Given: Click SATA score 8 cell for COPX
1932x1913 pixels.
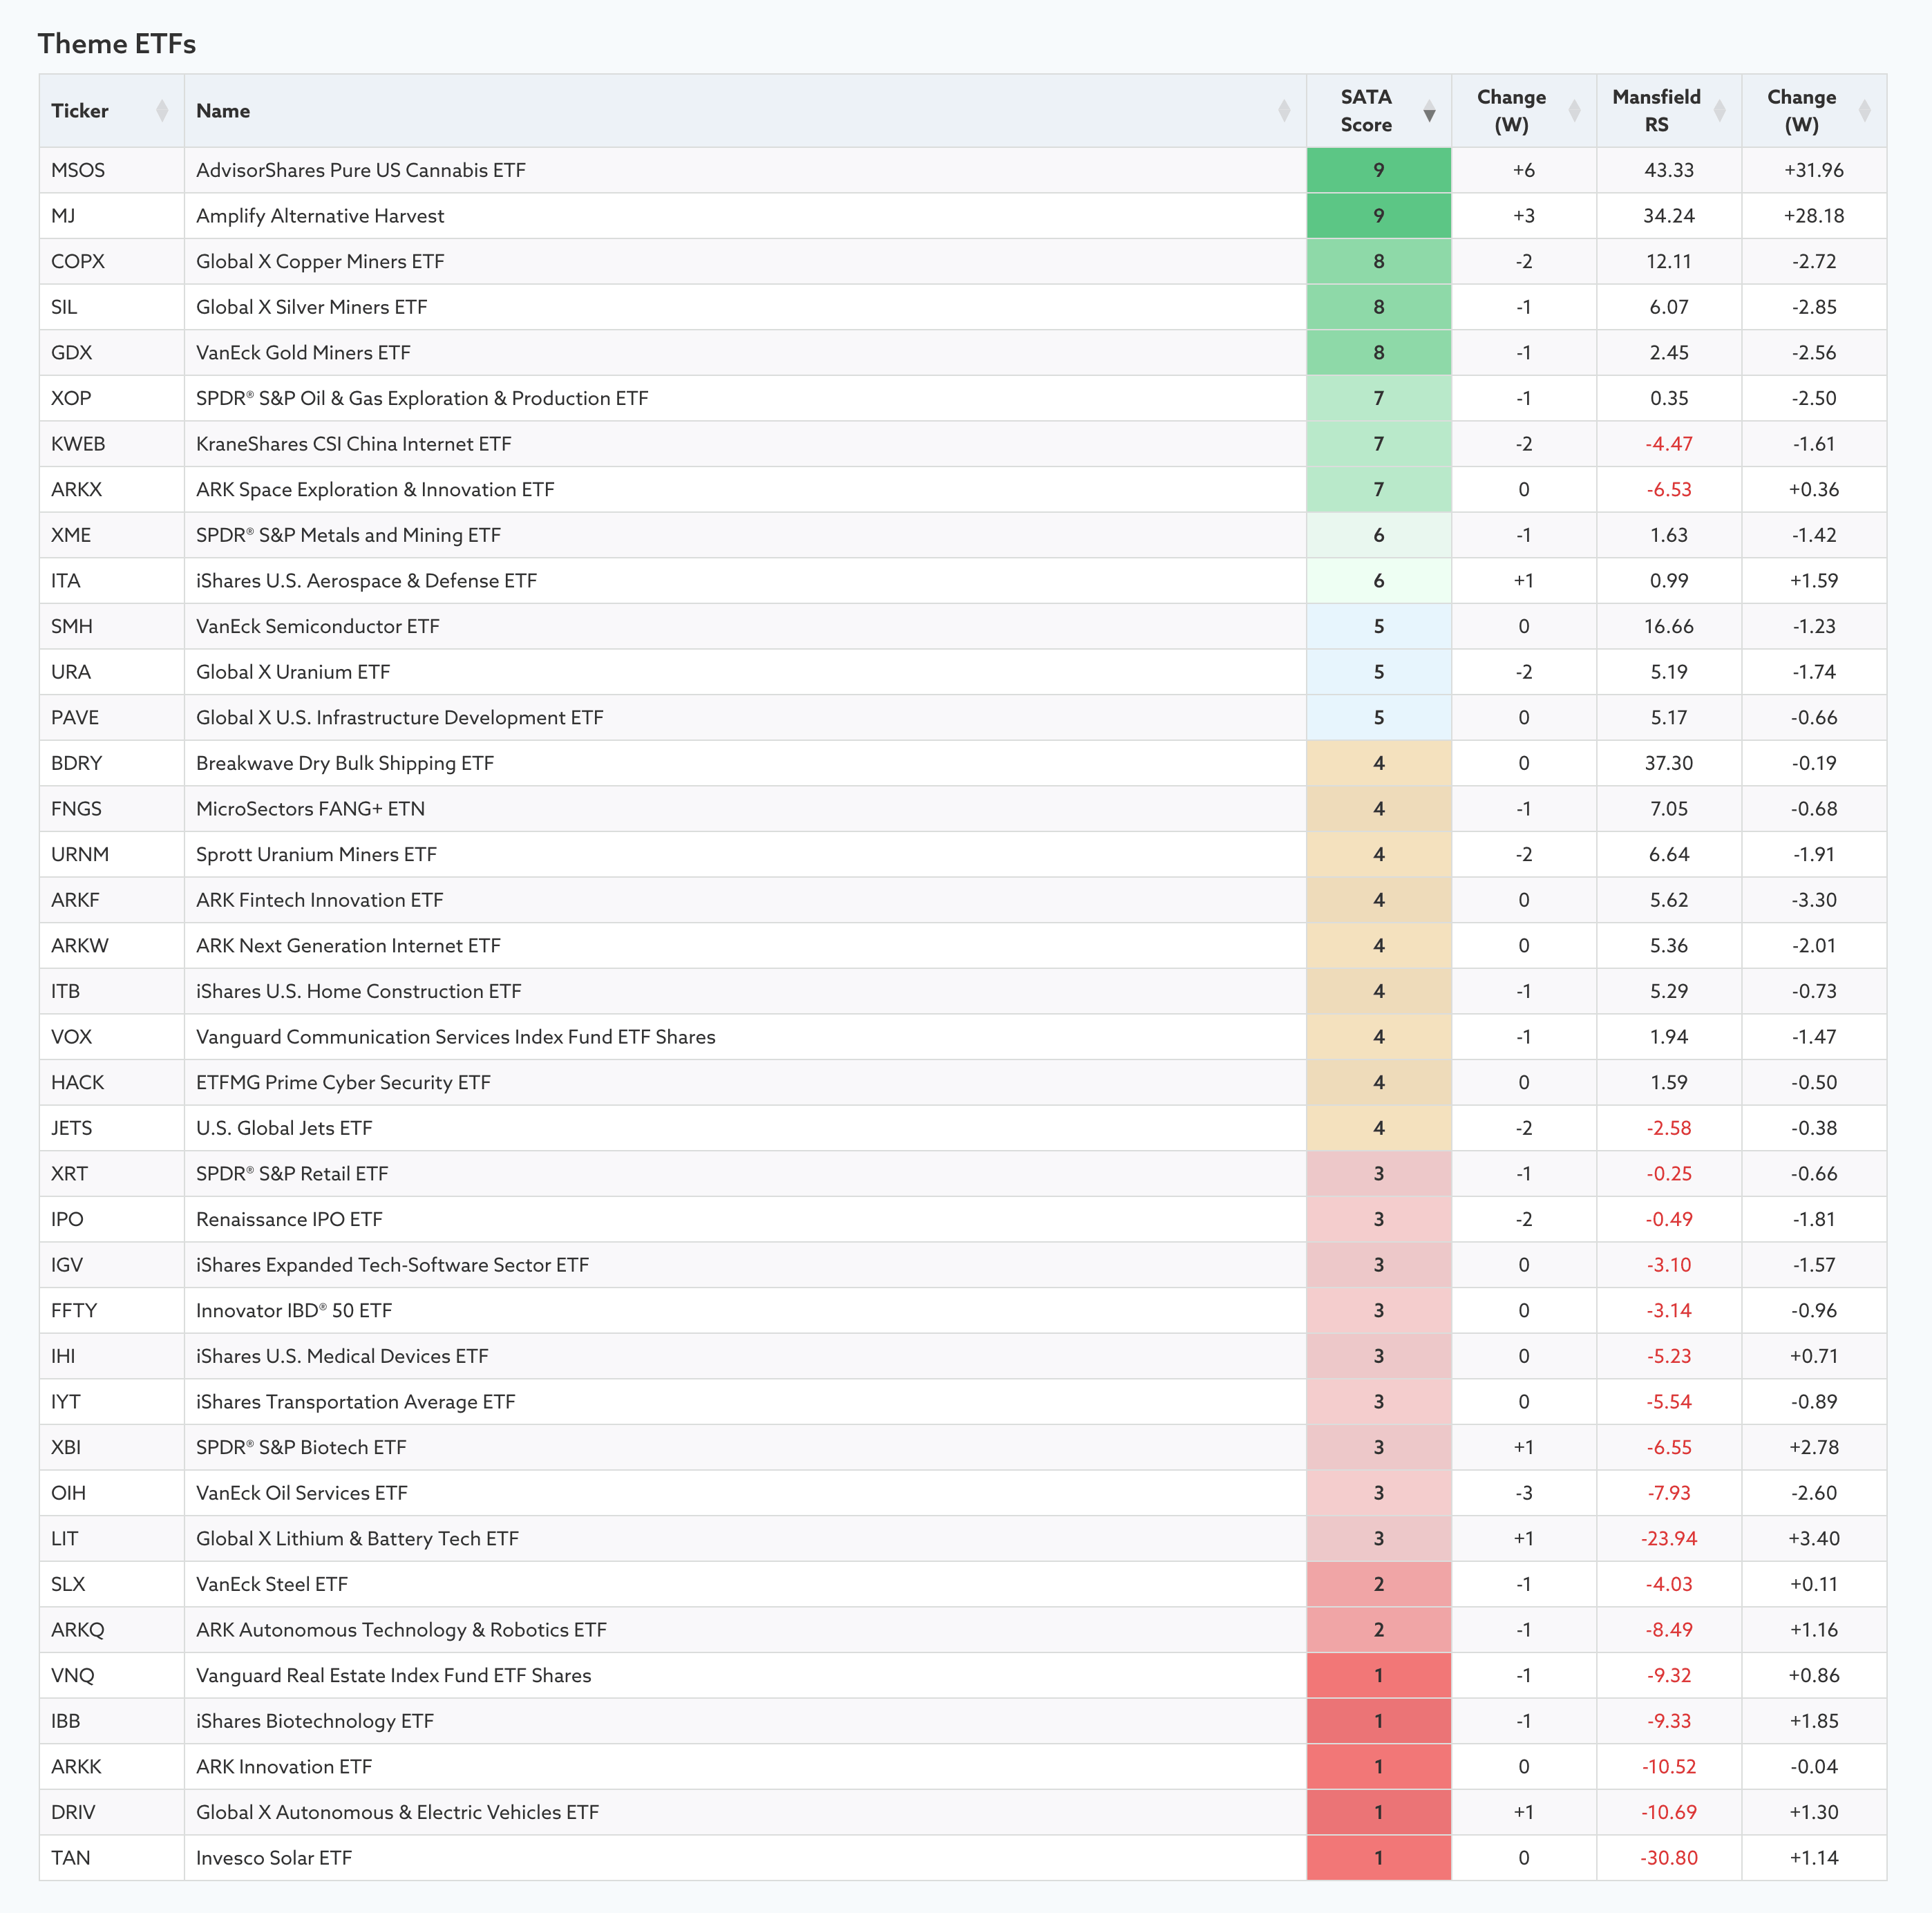Looking at the screenshot, I should pos(1379,261).
